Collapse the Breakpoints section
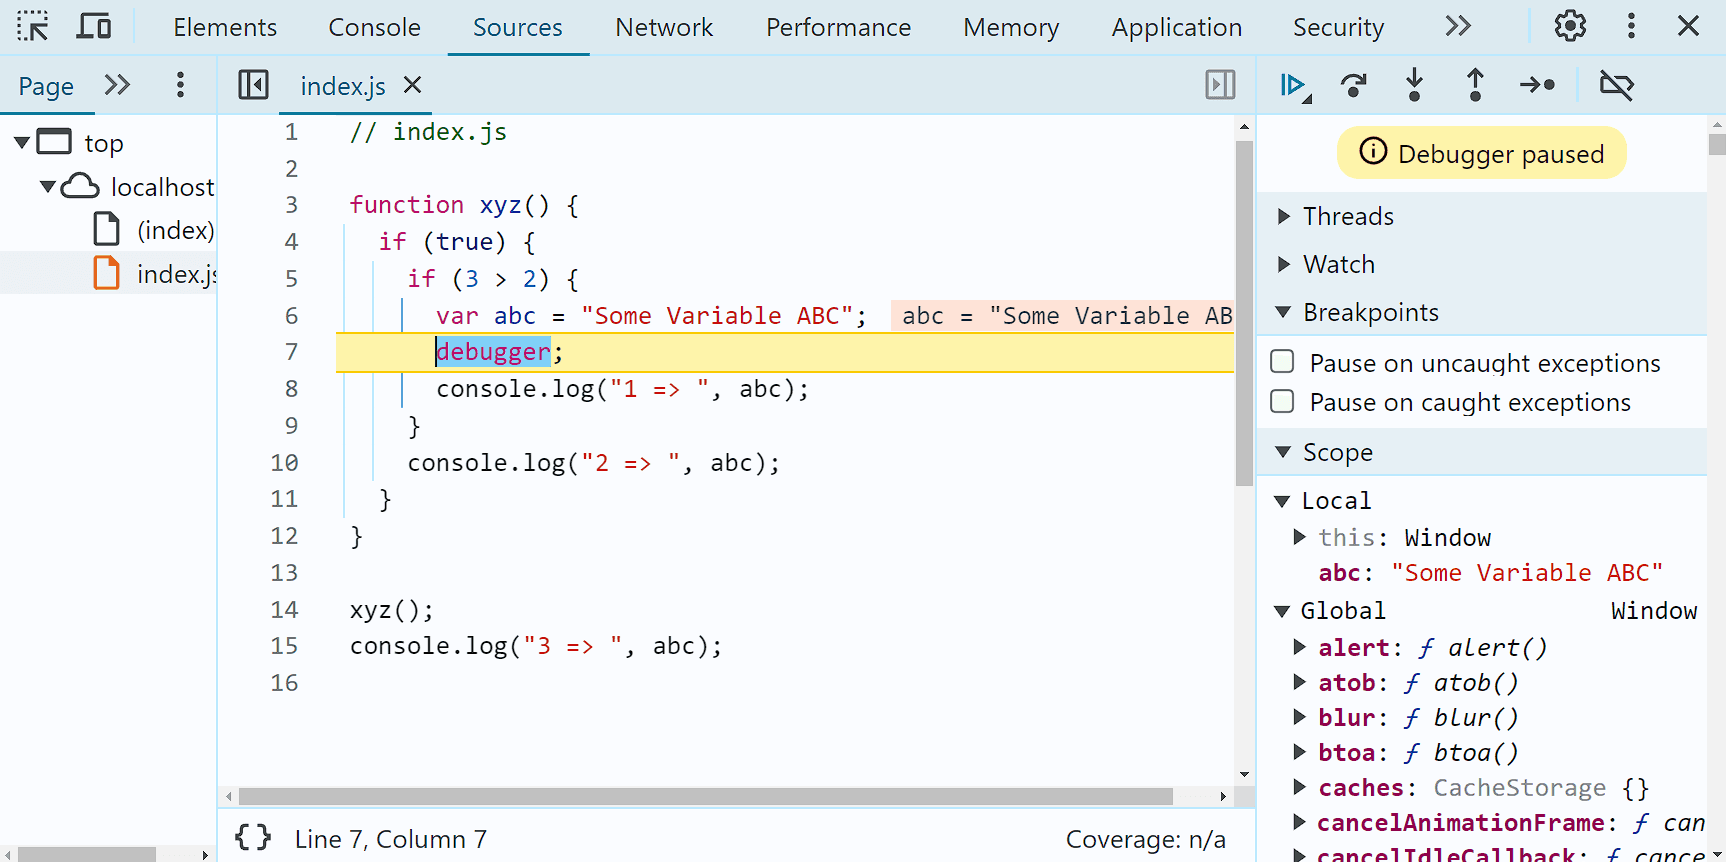 click(1283, 312)
